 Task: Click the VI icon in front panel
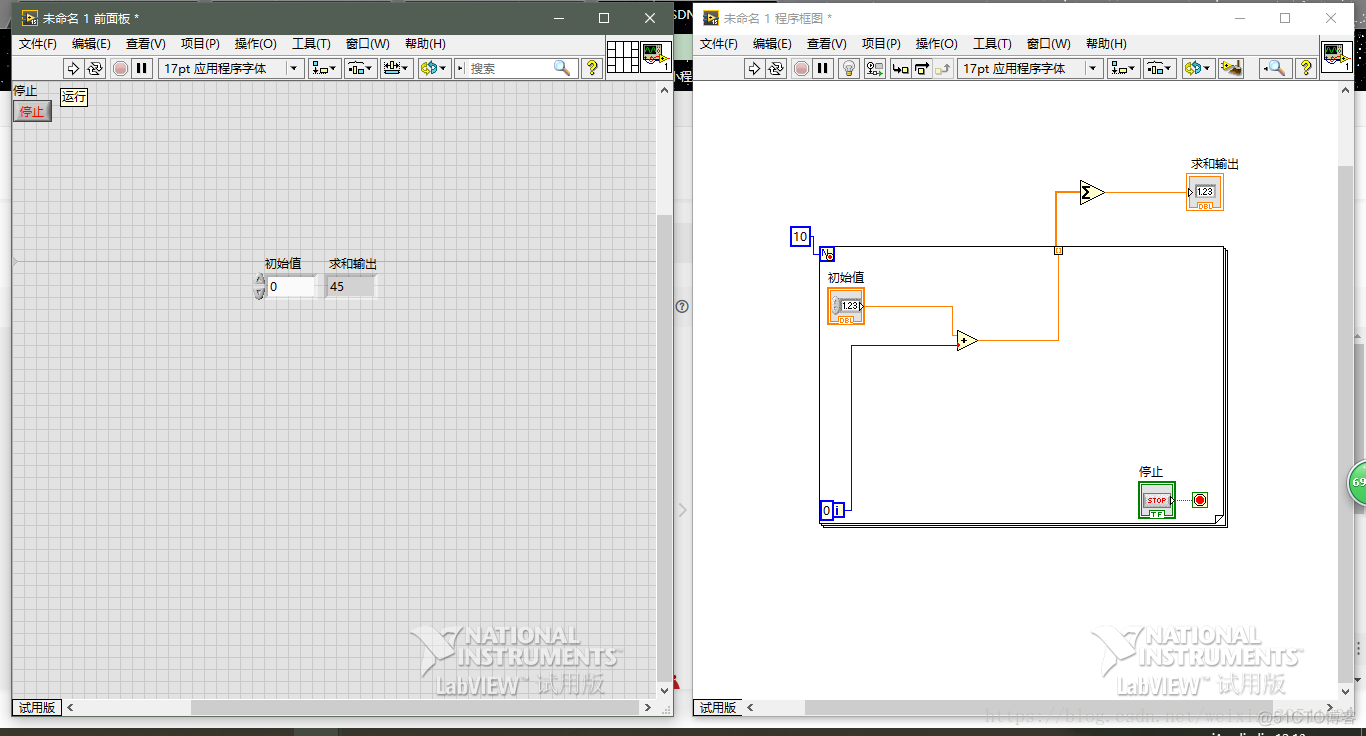click(x=657, y=57)
